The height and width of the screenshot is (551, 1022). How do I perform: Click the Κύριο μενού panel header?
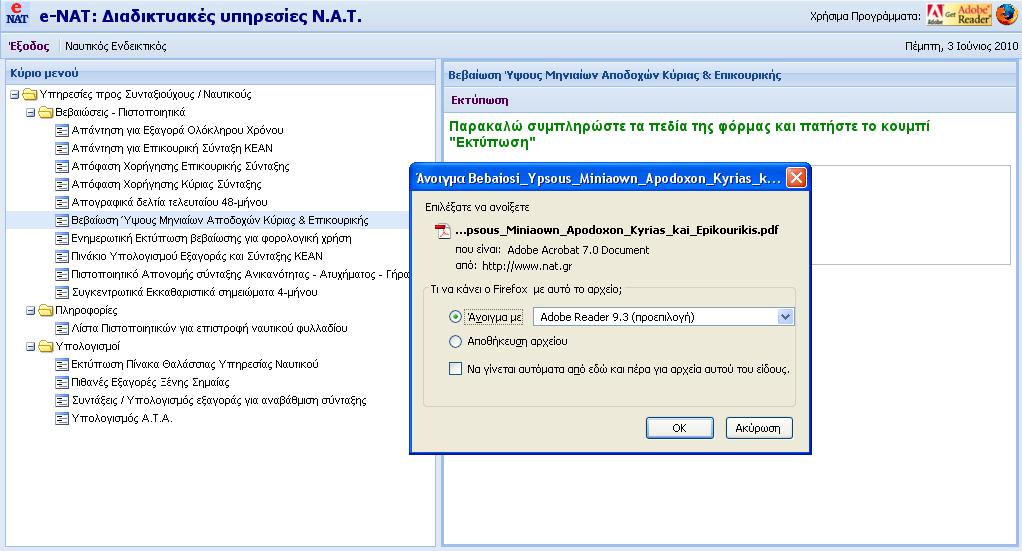pyautogui.click(x=220, y=73)
